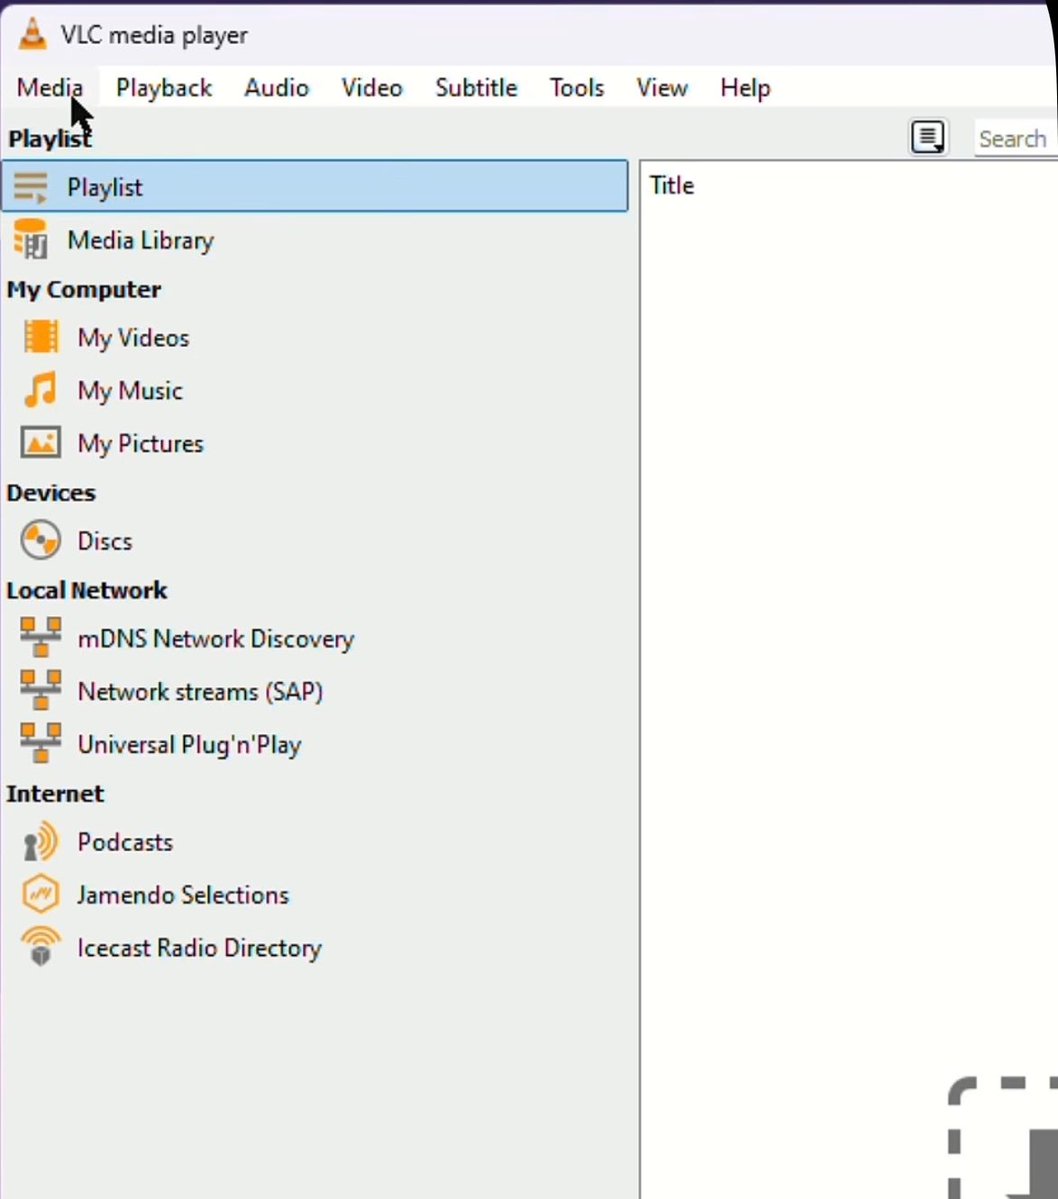Click the mDNS Network Discovery icon

(x=41, y=637)
